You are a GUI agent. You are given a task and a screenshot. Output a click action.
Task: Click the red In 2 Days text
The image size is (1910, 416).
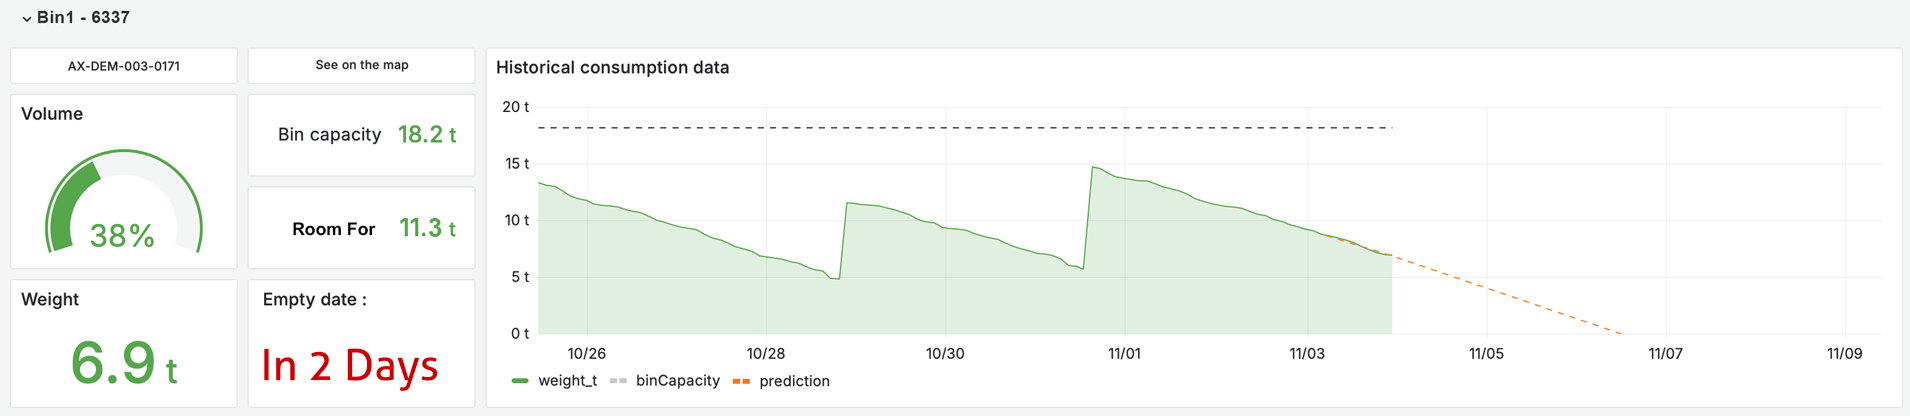coord(350,366)
